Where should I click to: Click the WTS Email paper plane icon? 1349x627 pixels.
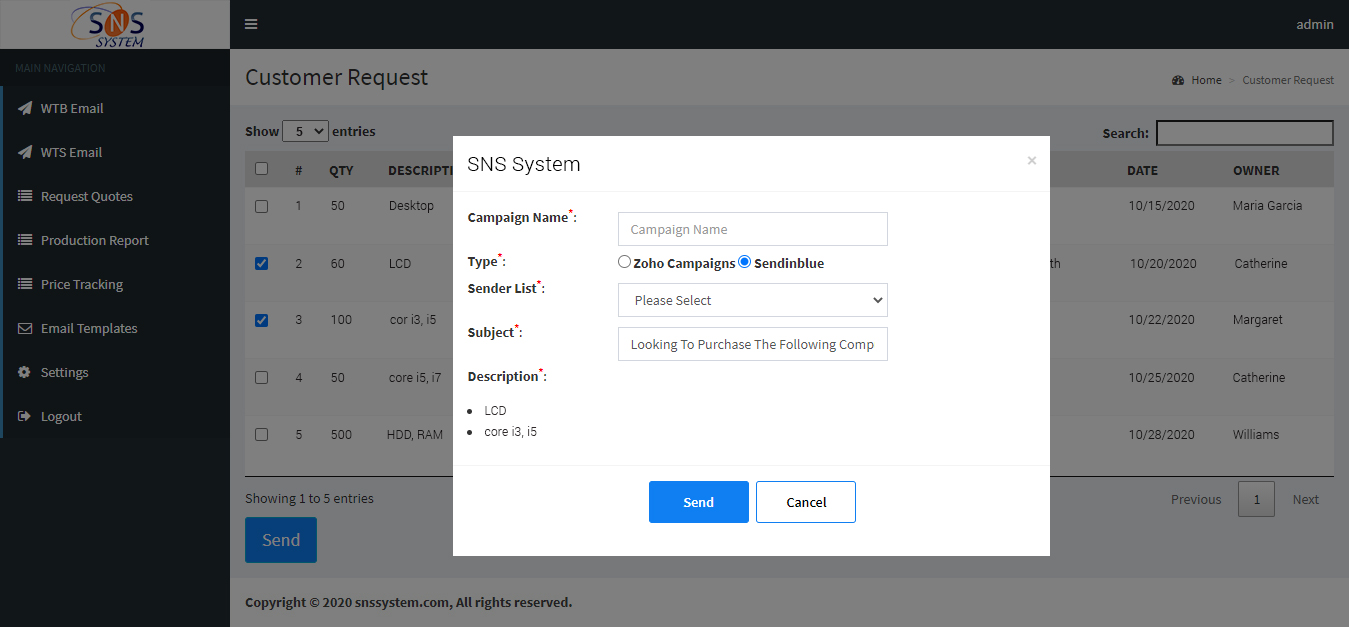coord(25,152)
